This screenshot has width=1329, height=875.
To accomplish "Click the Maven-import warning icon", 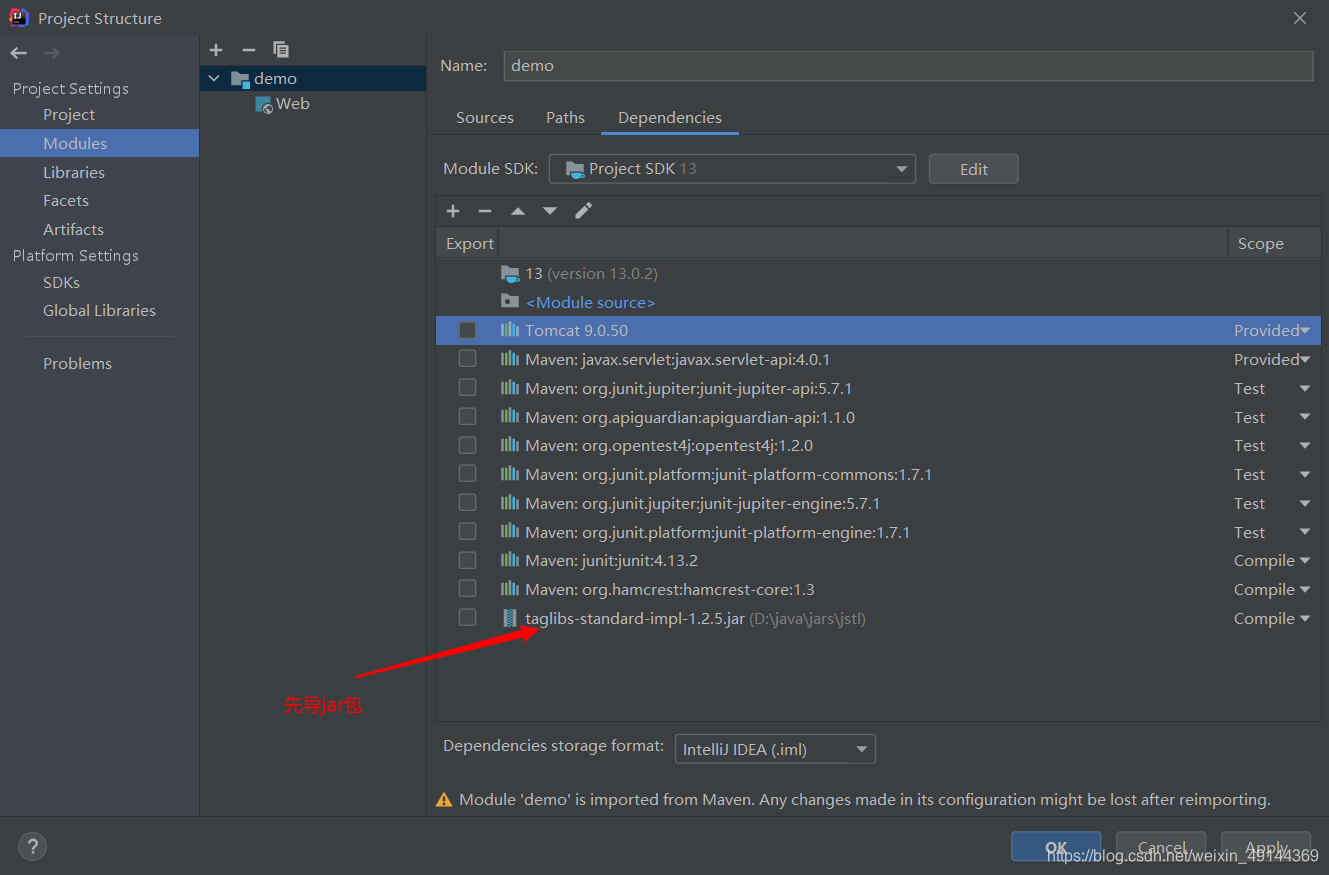I will tap(444, 800).
